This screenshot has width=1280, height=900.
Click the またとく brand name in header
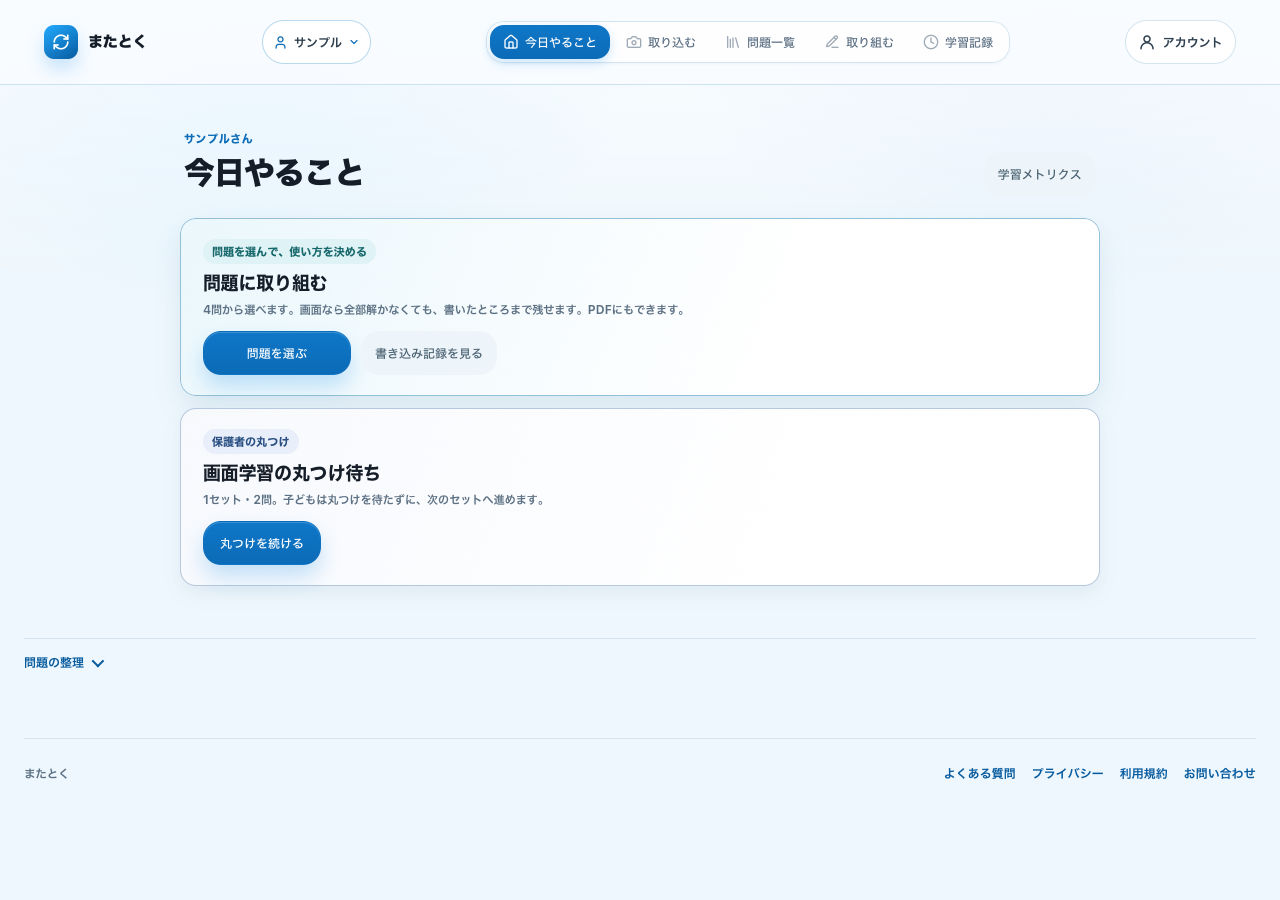(x=117, y=42)
